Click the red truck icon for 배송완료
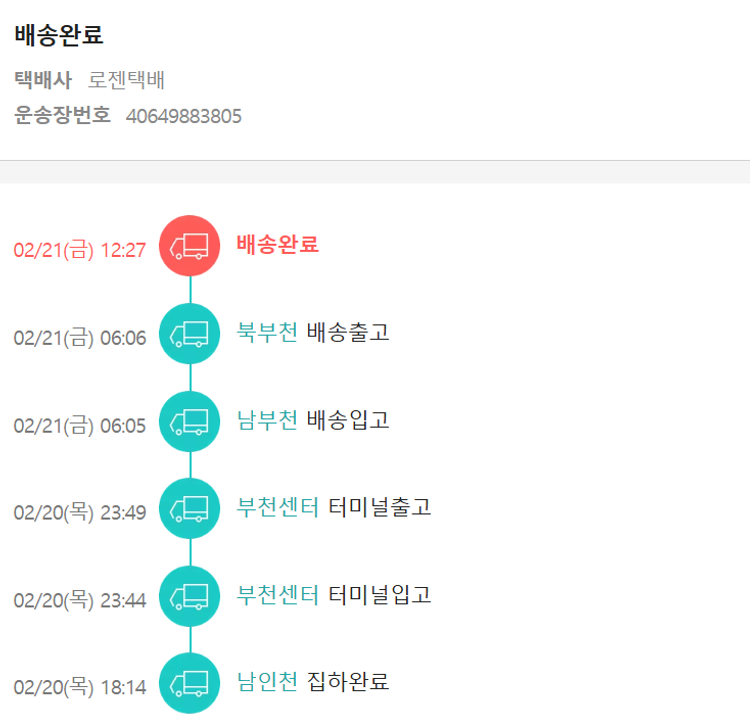The width and height of the screenshot is (750, 721). 189,245
